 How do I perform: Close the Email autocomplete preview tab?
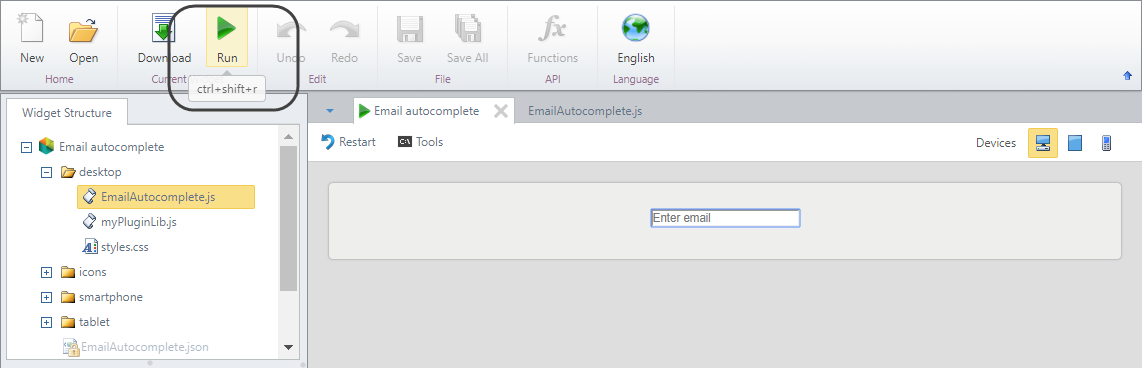[500, 111]
